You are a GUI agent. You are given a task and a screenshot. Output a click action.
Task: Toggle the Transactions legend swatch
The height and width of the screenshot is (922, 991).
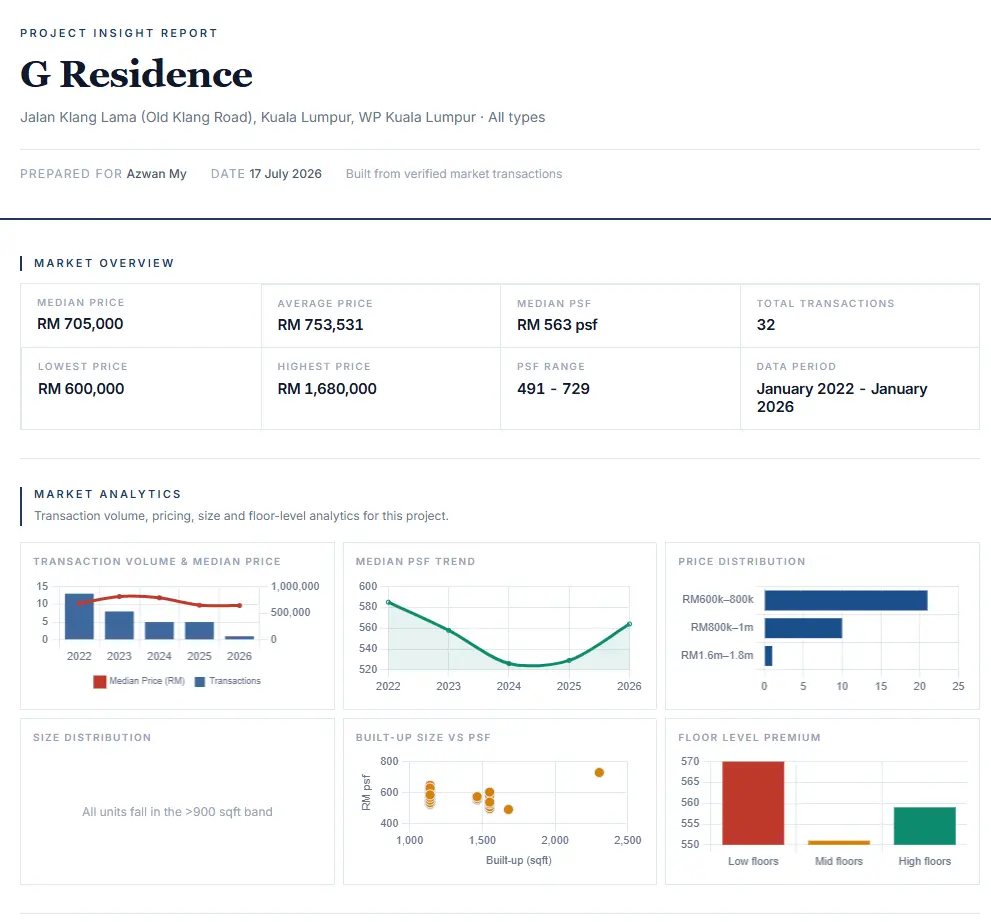click(x=200, y=682)
